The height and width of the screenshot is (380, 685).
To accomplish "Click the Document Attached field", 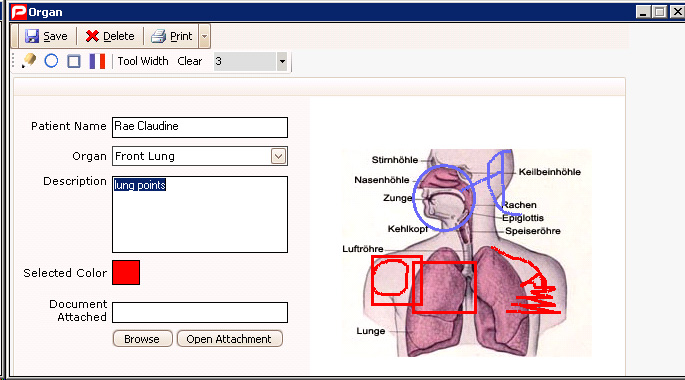I will (x=200, y=312).
